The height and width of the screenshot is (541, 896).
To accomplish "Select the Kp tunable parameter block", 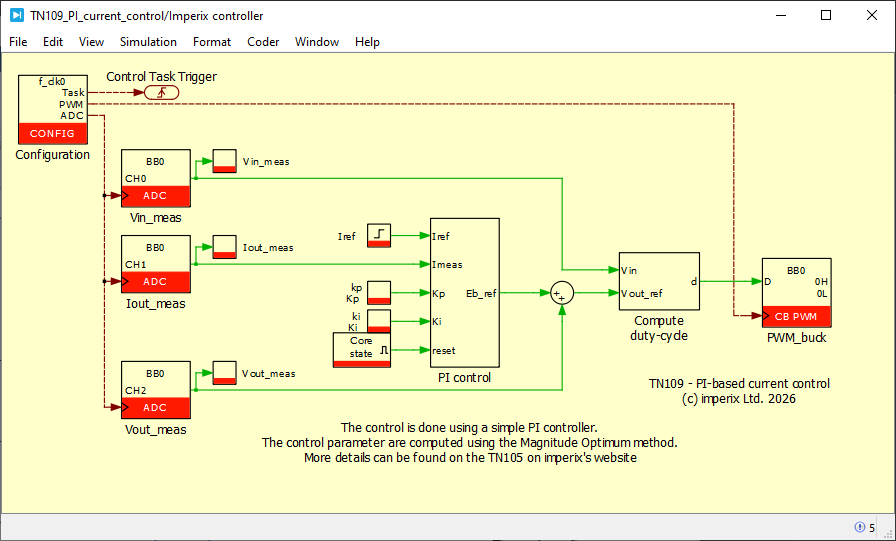I will click(379, 292).
